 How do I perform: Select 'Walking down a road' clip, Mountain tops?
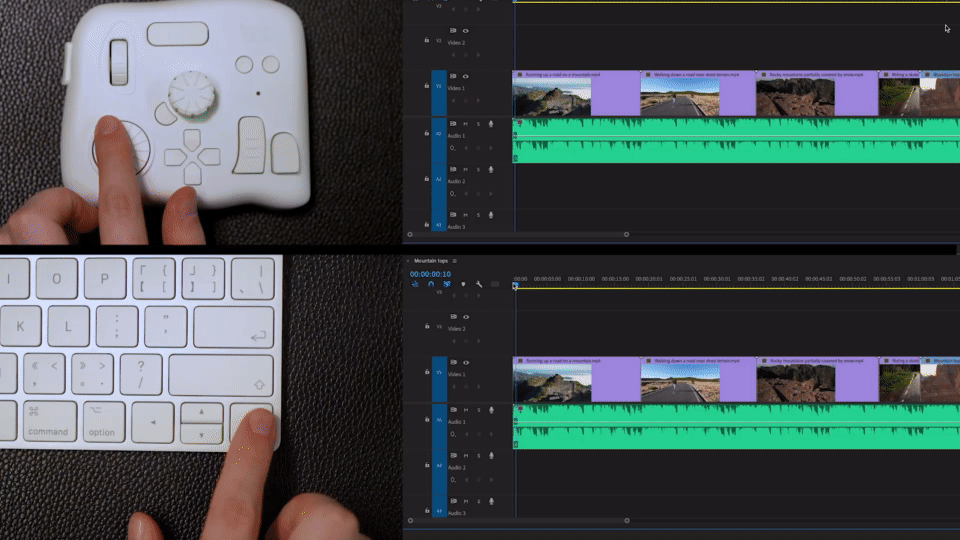(699, 380)
